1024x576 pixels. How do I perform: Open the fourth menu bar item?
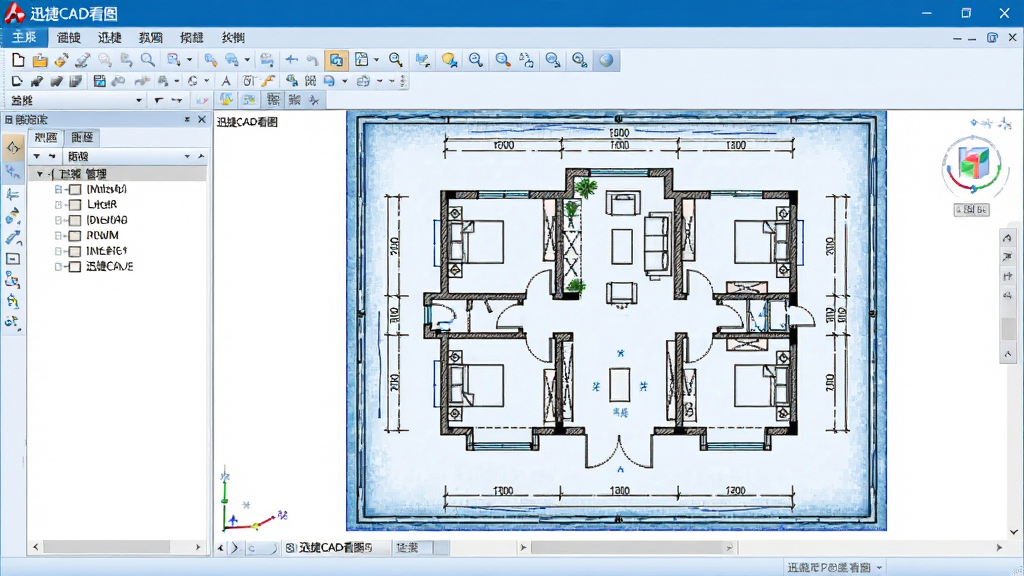(x=151, y=38)
